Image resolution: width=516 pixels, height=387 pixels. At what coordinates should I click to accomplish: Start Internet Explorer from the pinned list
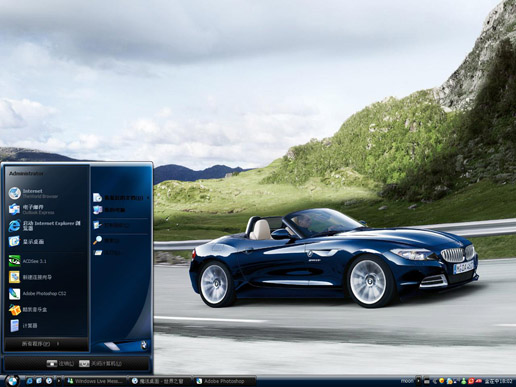(x=47, y=226)
